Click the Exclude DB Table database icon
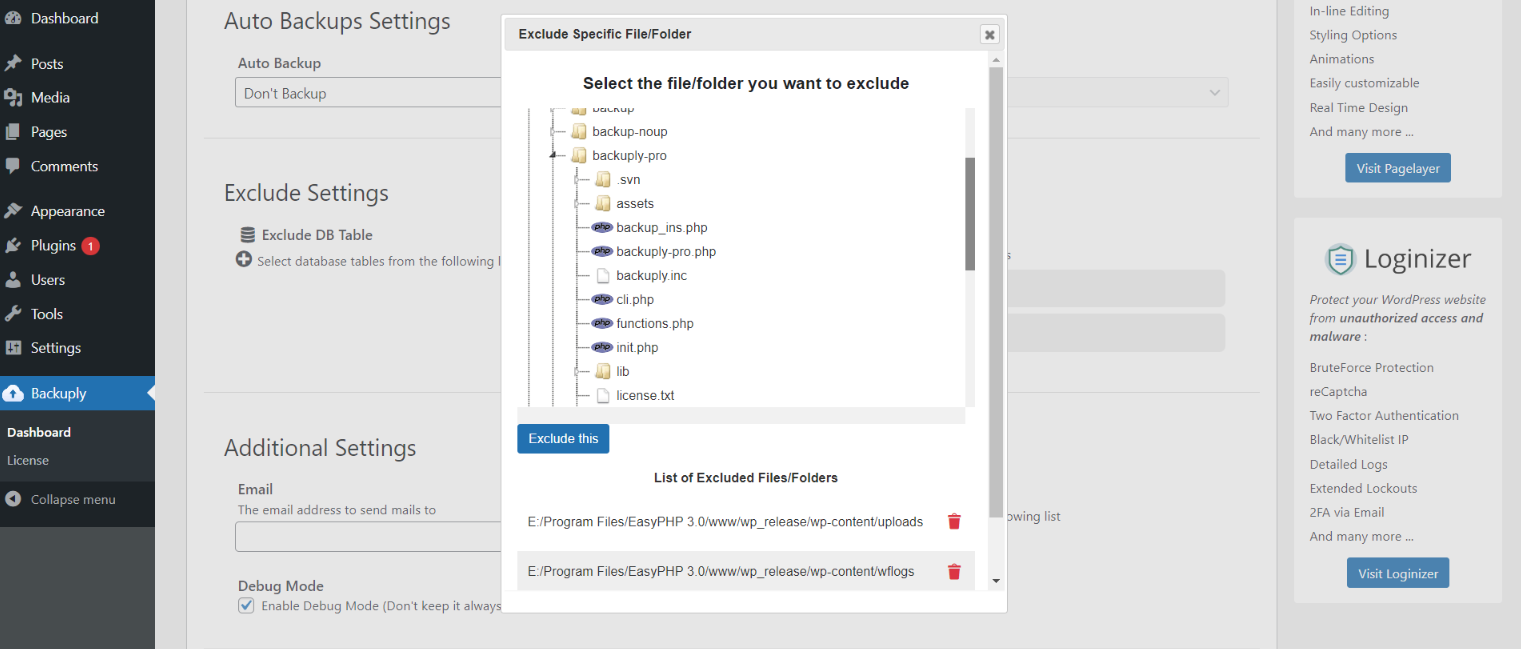The height and width of the screenshot is (649, 1521). pyautogui.click(x=247, y=234)
